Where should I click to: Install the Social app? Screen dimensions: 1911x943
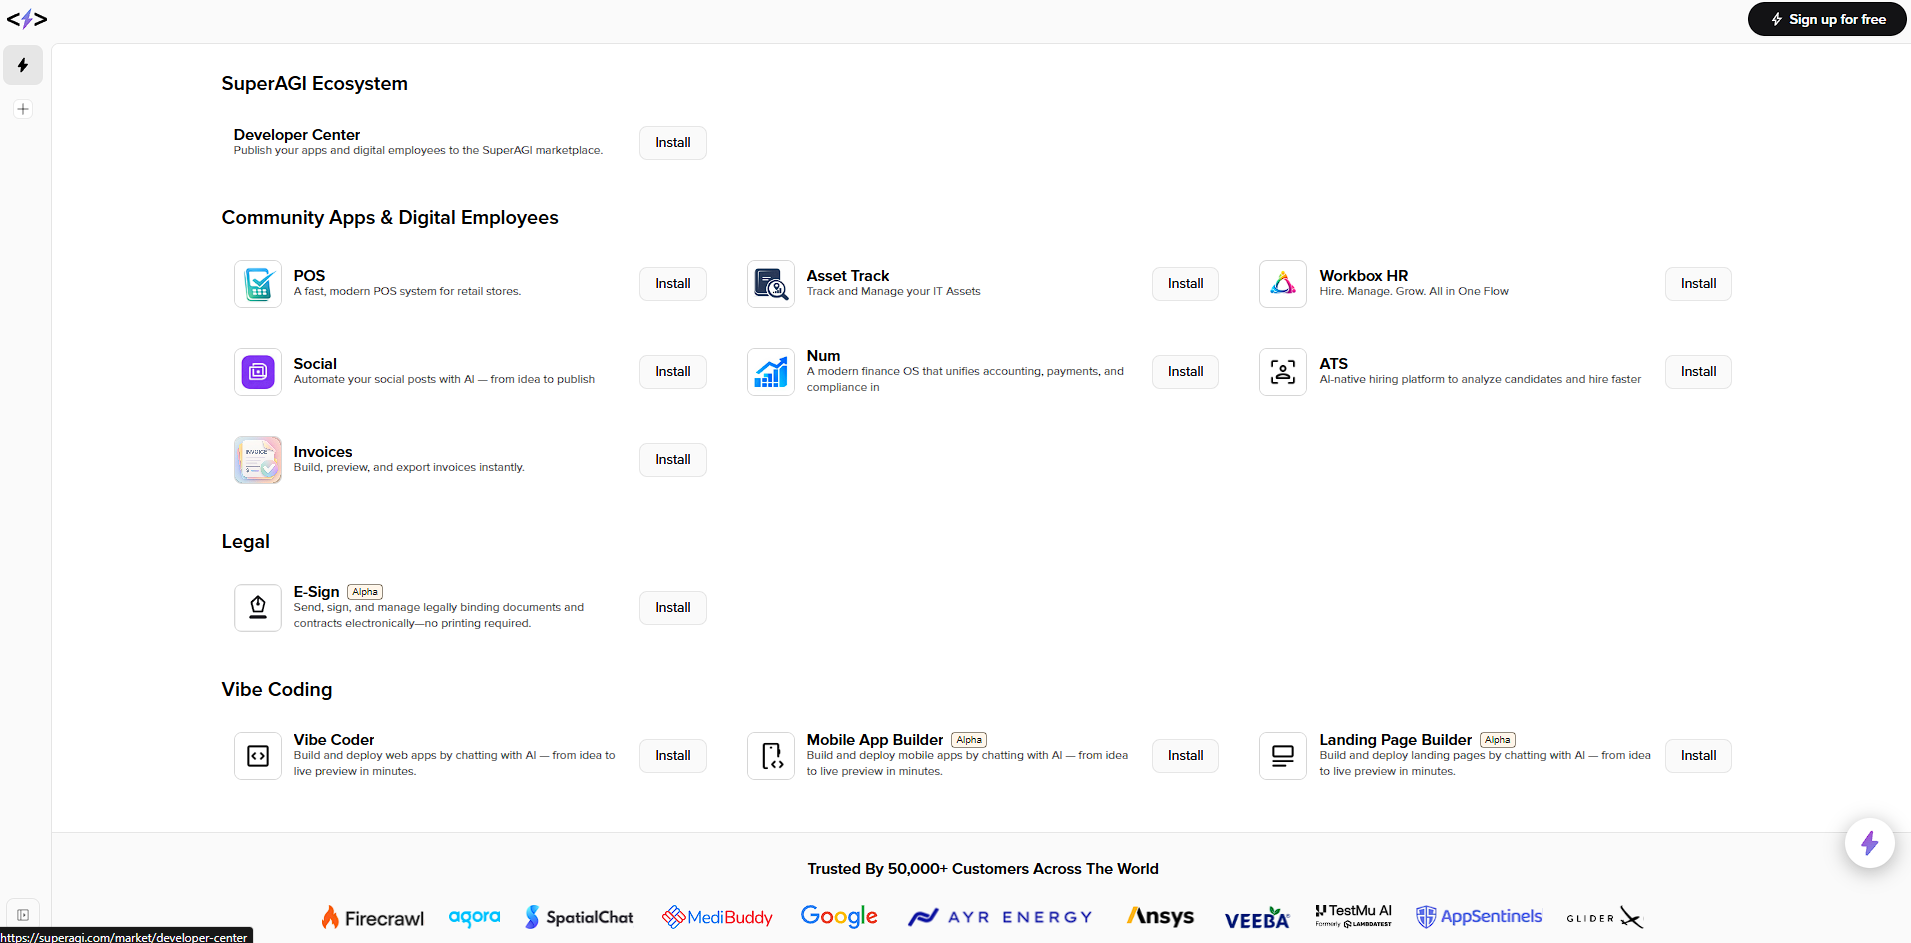pyautogui.click(x=673, y=372)
